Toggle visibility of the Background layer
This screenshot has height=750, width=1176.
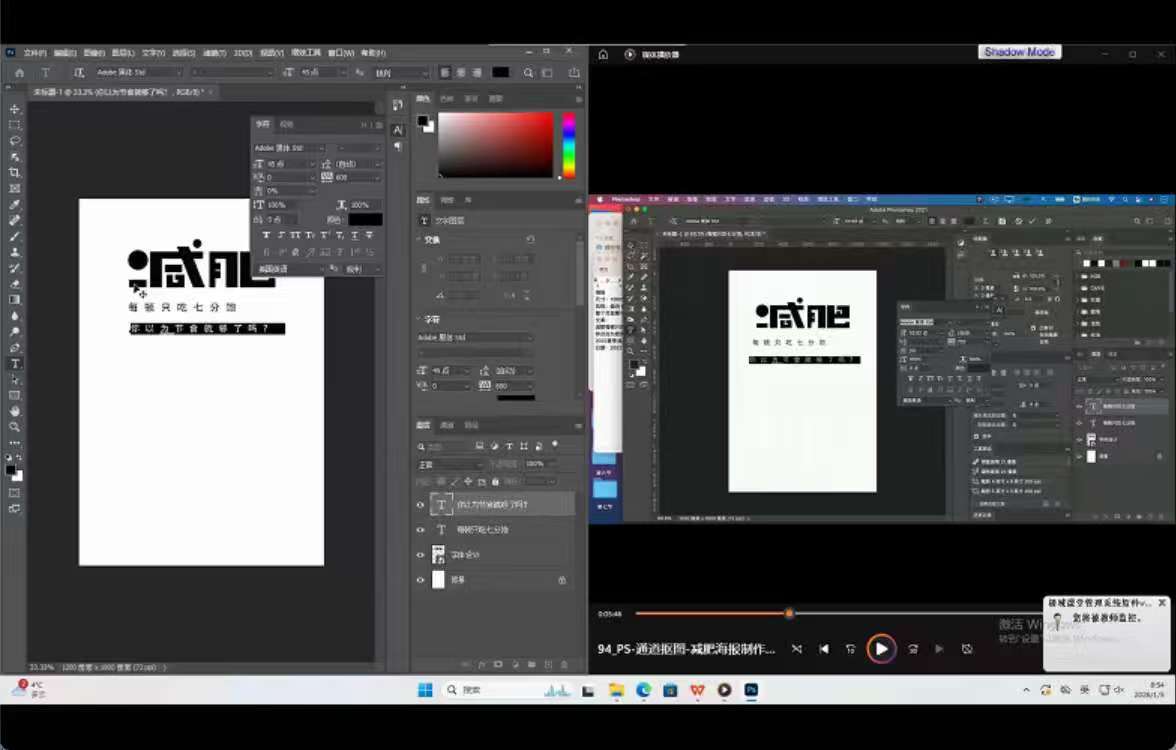(x=420, y=580)
